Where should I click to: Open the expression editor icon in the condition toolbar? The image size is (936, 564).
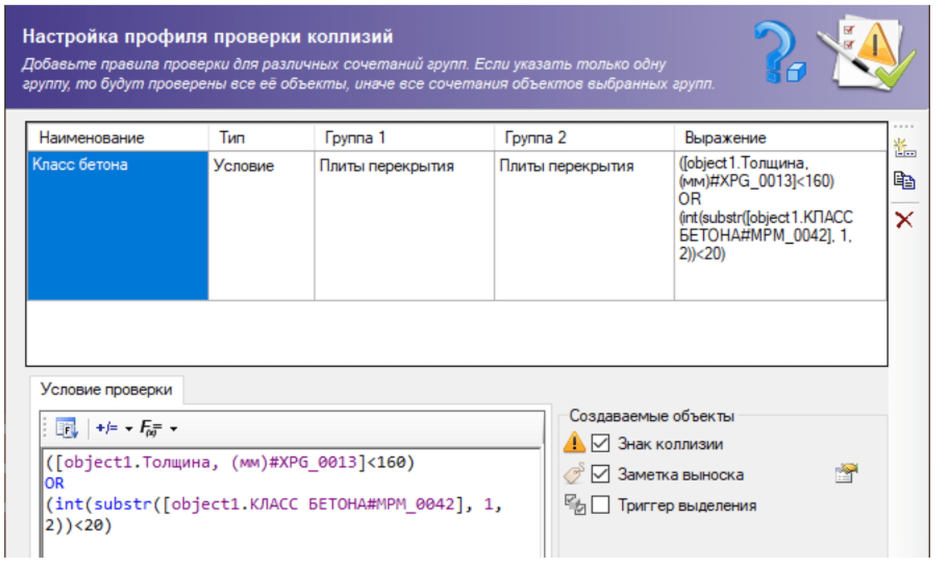(x=67, y=429)
